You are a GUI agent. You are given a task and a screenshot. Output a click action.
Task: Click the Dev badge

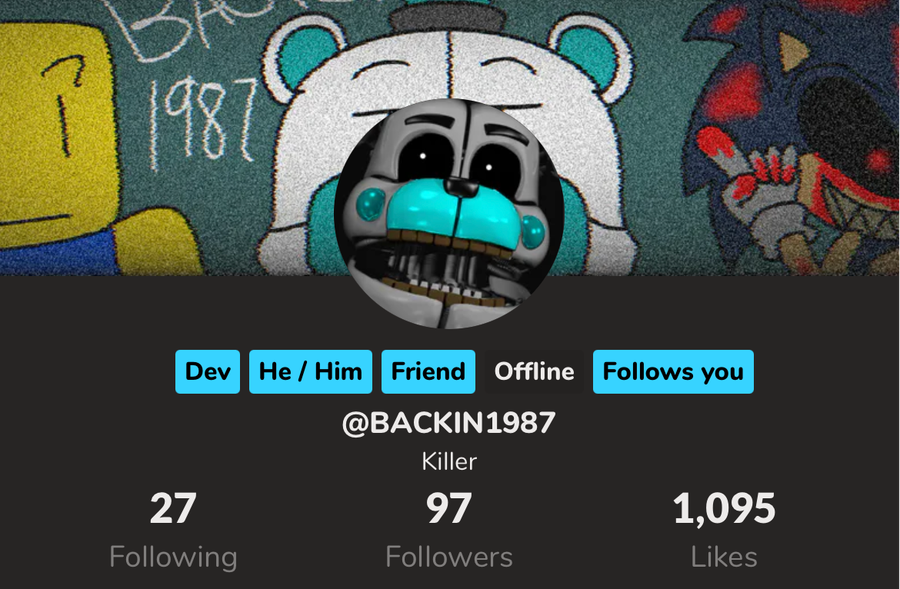tap(207, 371)
